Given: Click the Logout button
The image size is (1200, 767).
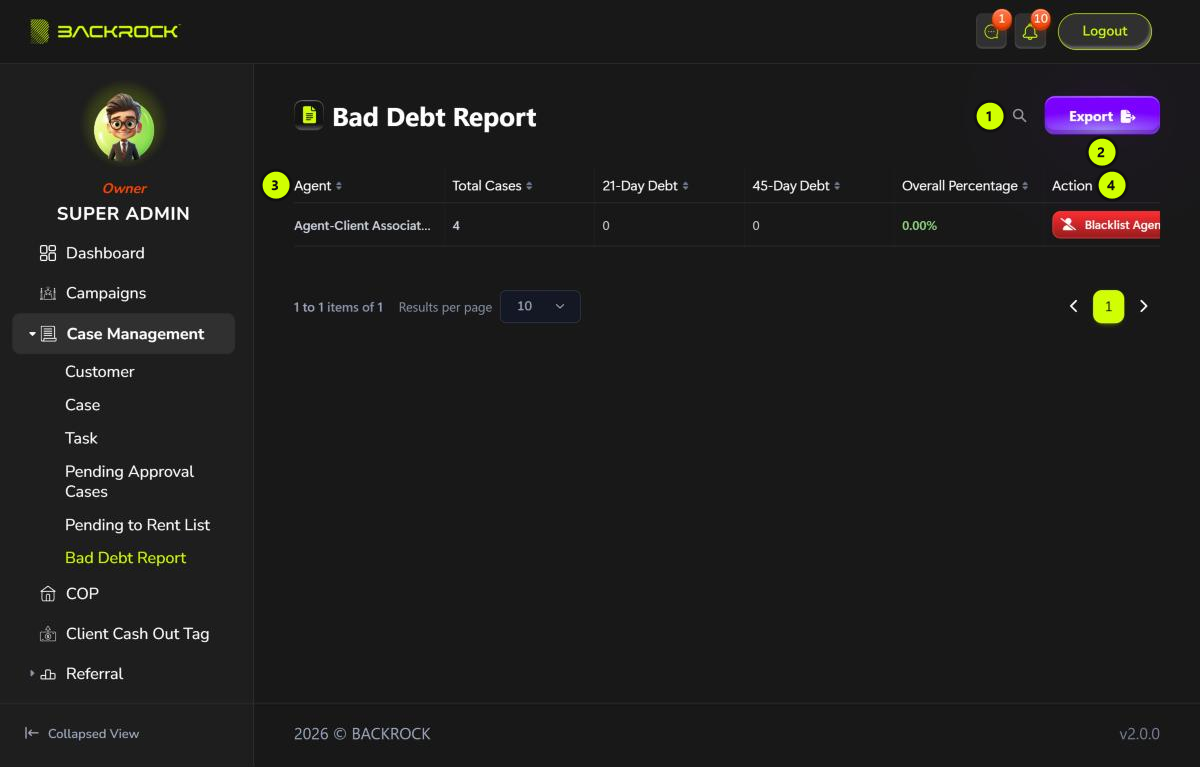Looking at the screenshot, I should 1105,31.
